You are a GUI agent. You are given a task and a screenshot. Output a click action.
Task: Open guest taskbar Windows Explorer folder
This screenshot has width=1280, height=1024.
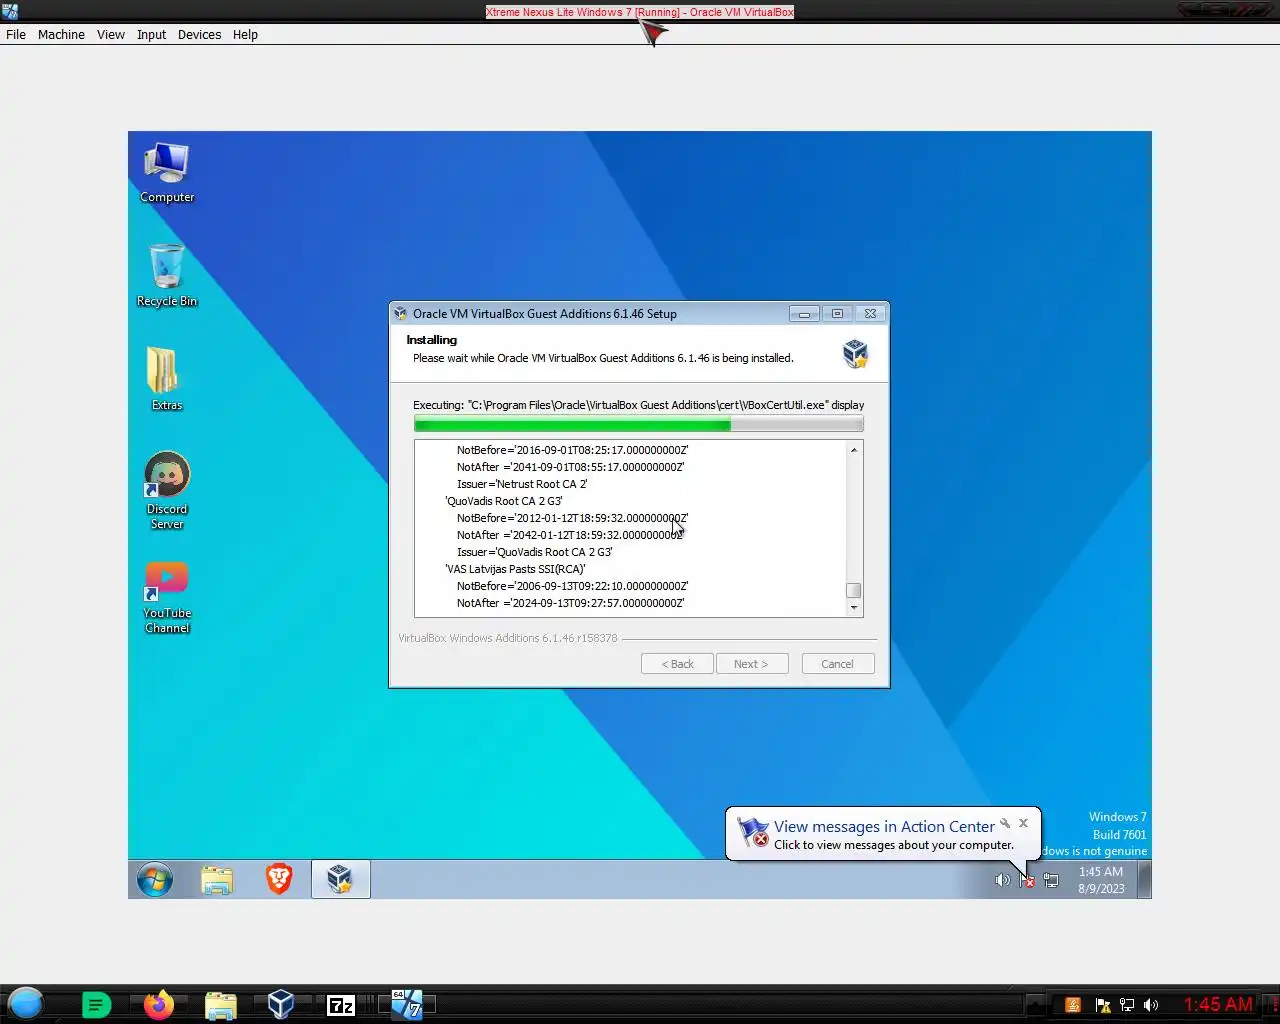point(217,880)
